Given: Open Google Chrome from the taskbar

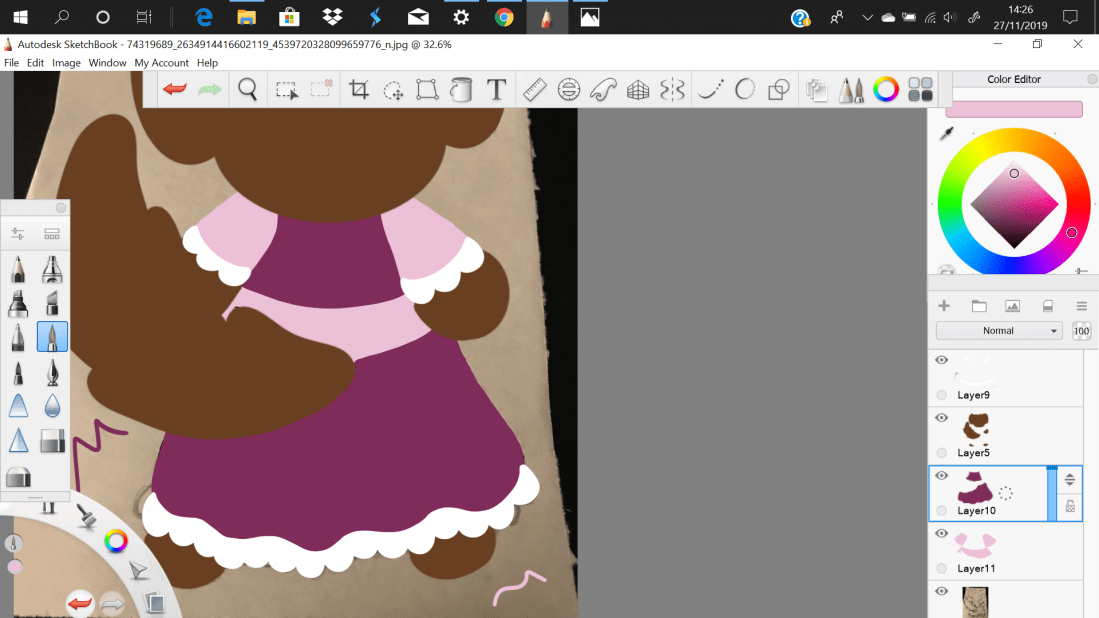Looking at the screenshot, I should [x=504, y=17].
